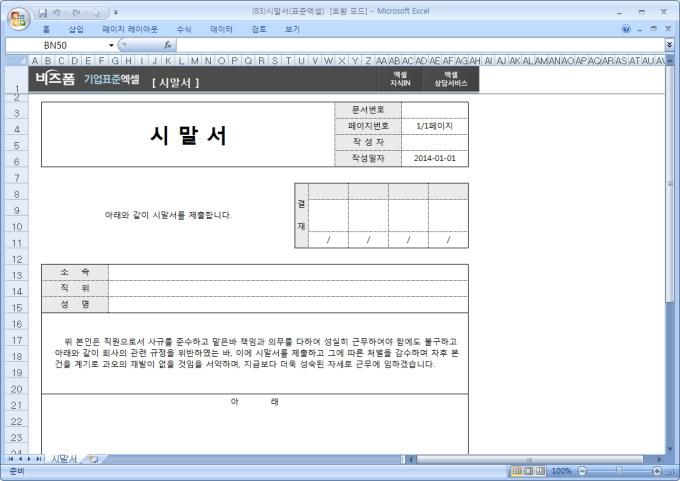Open Excel Help question mark icon
Viewport: 680px width, 481px height.
(x=626, y=29)
